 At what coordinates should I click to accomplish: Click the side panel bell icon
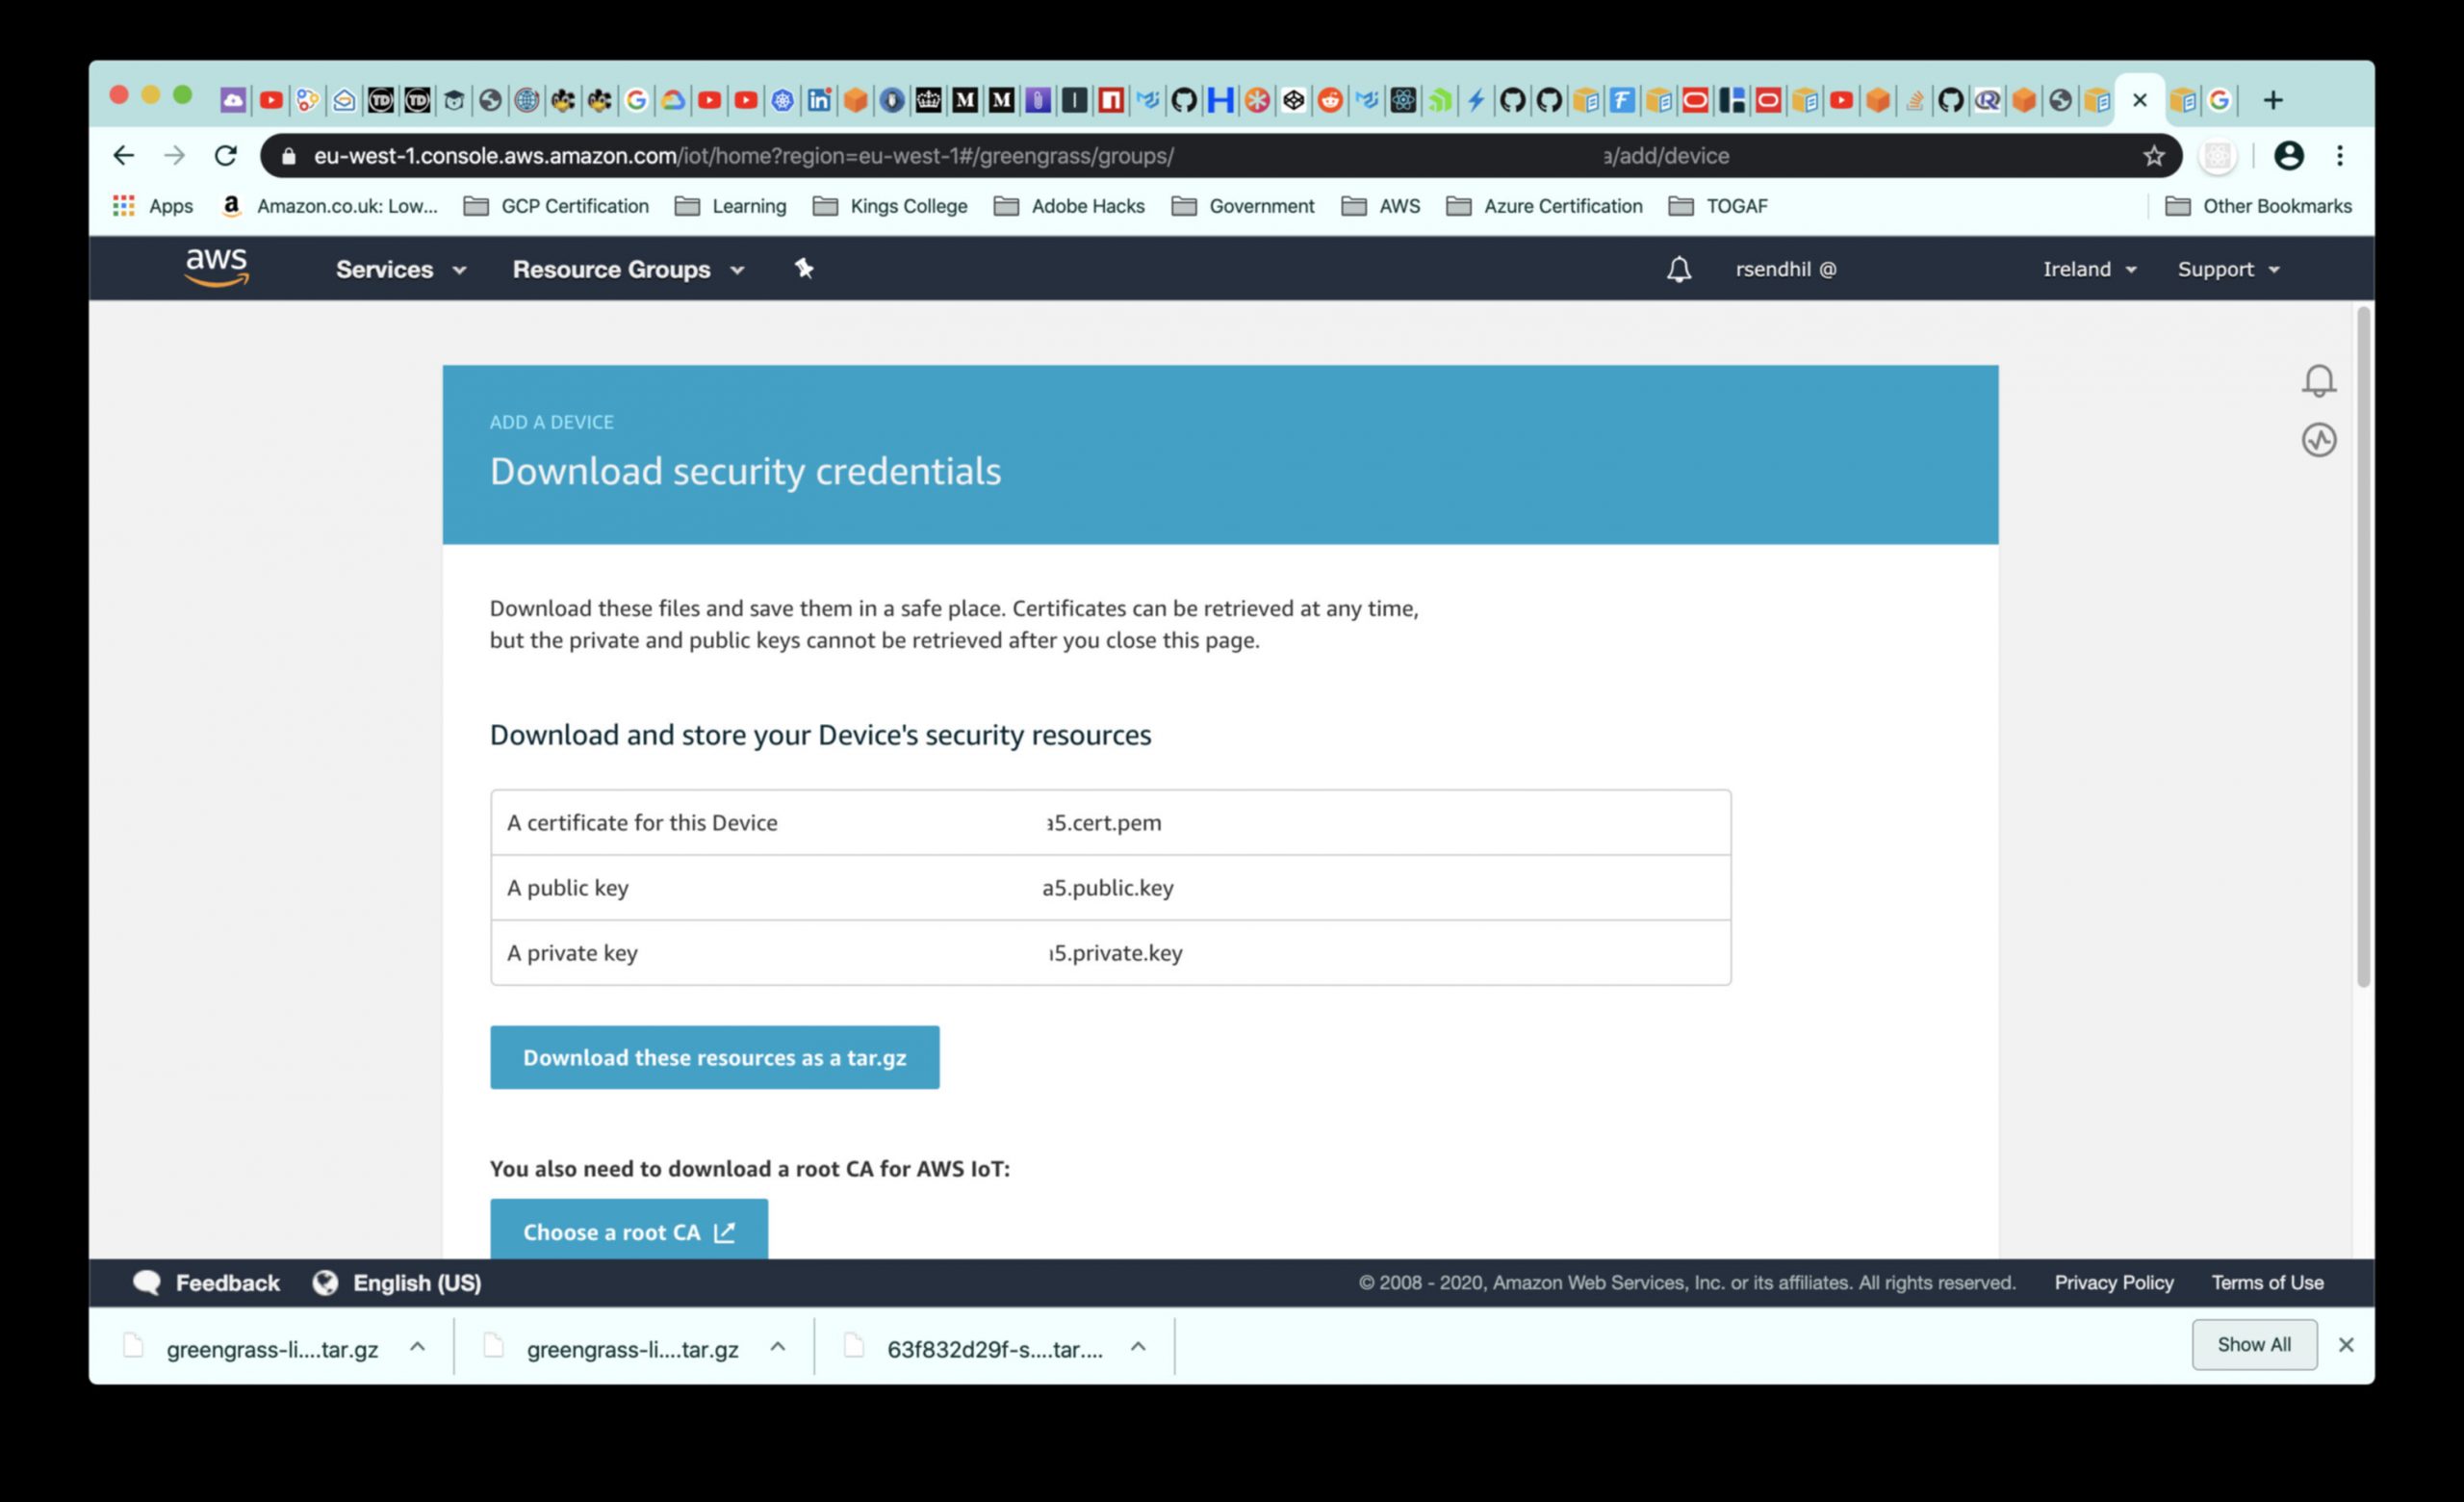[x=2319, y=380]
